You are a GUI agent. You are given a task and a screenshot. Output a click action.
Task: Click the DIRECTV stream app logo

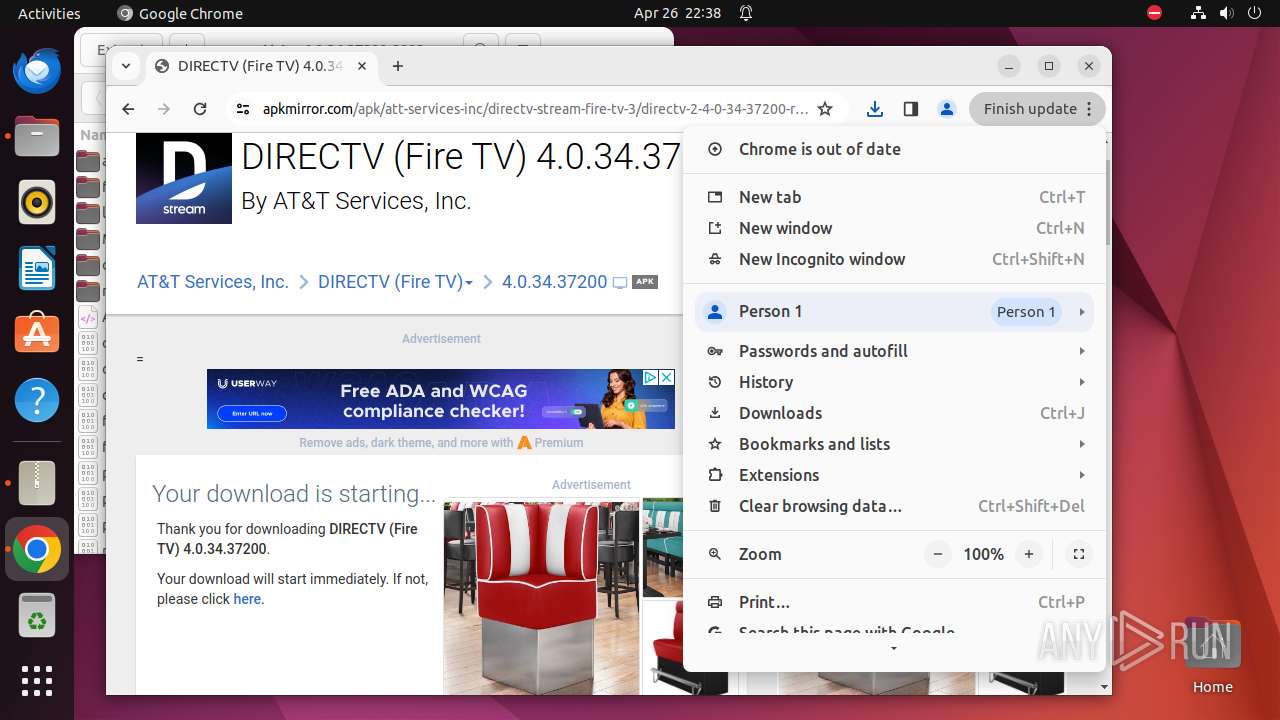pos(184,178)
